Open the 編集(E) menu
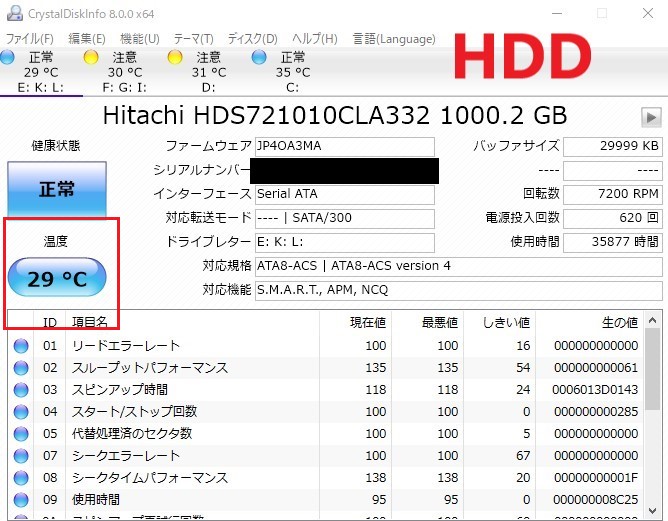Viewport: 668px width, 521px height. [86, 39]
